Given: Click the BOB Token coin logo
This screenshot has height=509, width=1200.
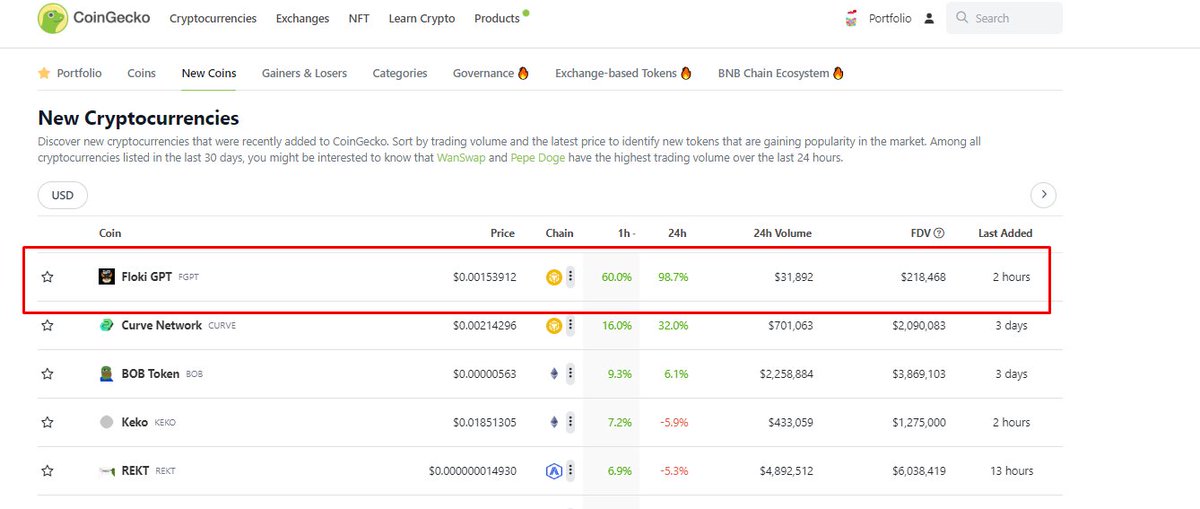Looking at the screenshot, I should 107,374.
